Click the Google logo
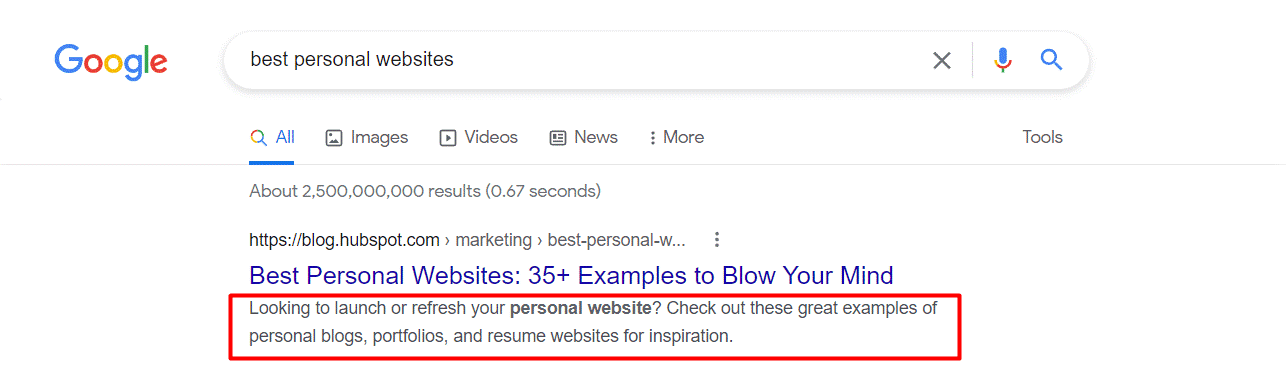This screenshot has width=1286, height=382. [x=111, y=62]
